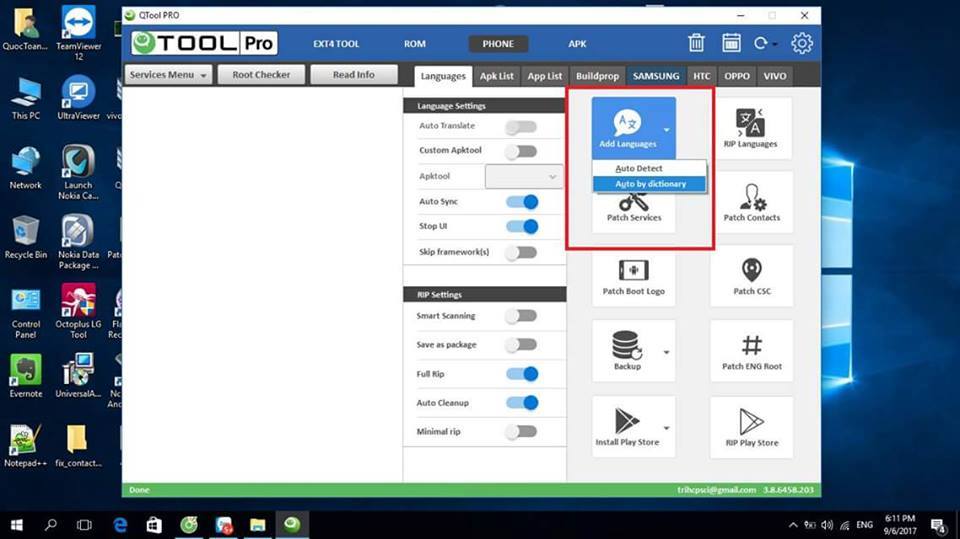Viewport: 960px width, 539px height.
Task: Open the RIP Play Store tool
Action: pyautogui.click(x=752, y=428)
